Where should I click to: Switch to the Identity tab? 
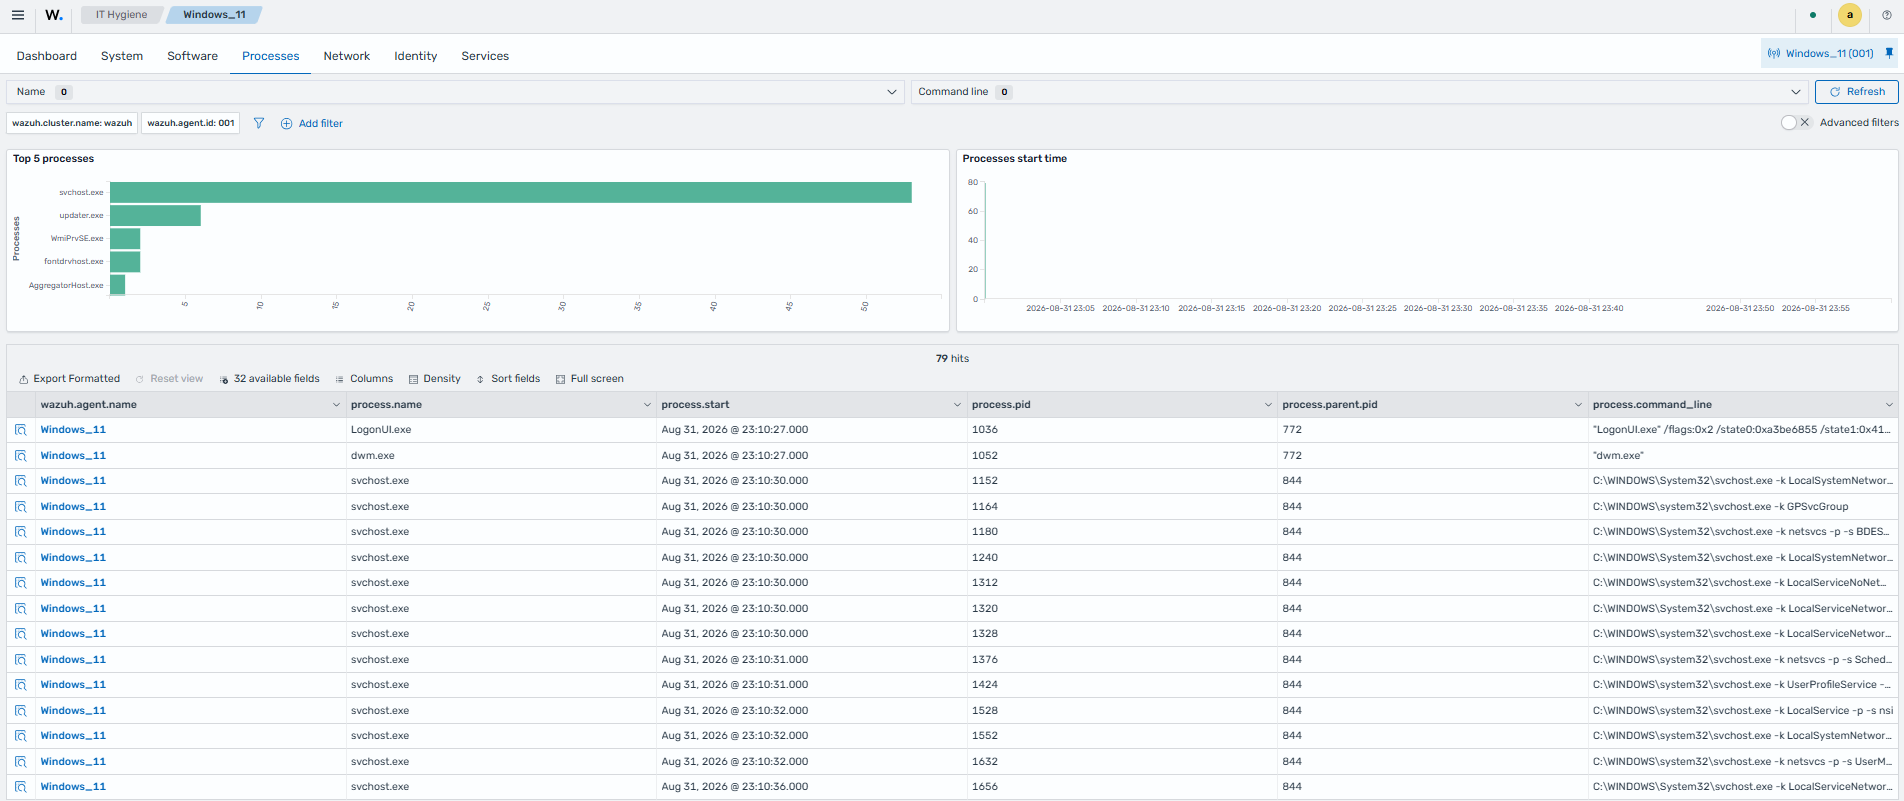415,56
